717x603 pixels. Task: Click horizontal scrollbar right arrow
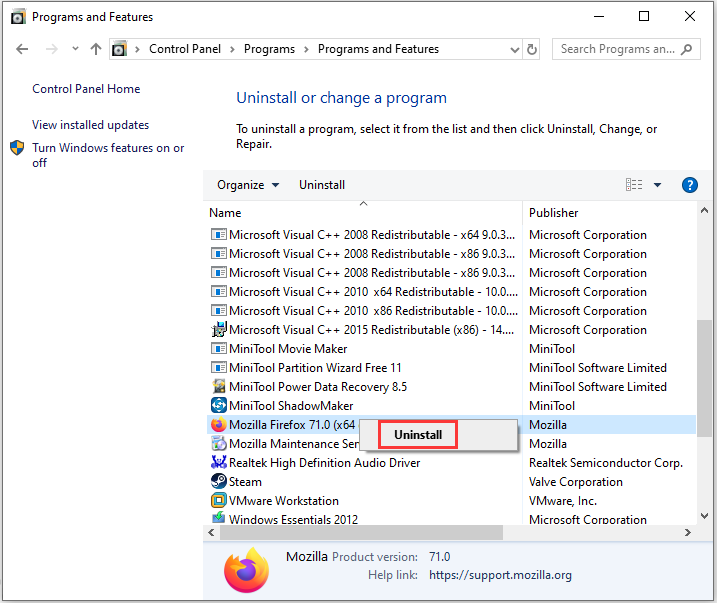point(687,533)
